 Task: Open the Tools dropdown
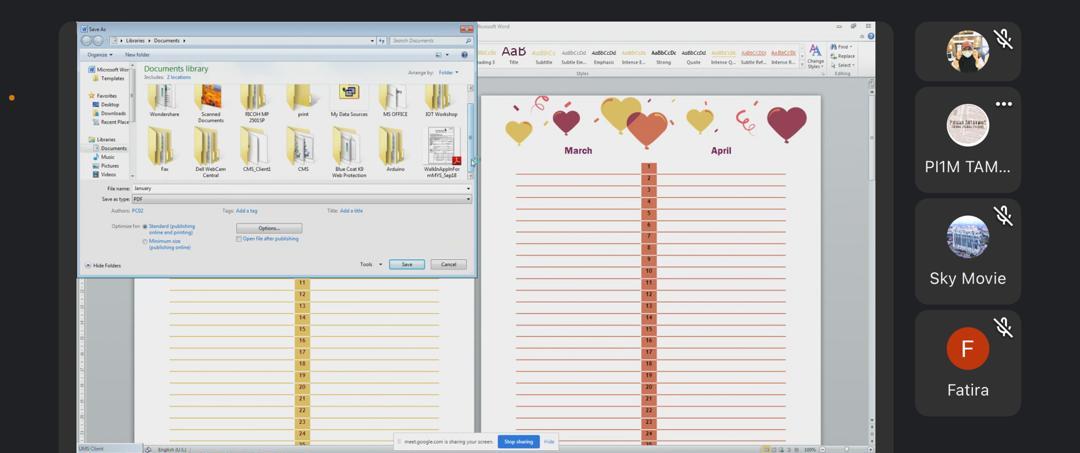click(371, 264)
